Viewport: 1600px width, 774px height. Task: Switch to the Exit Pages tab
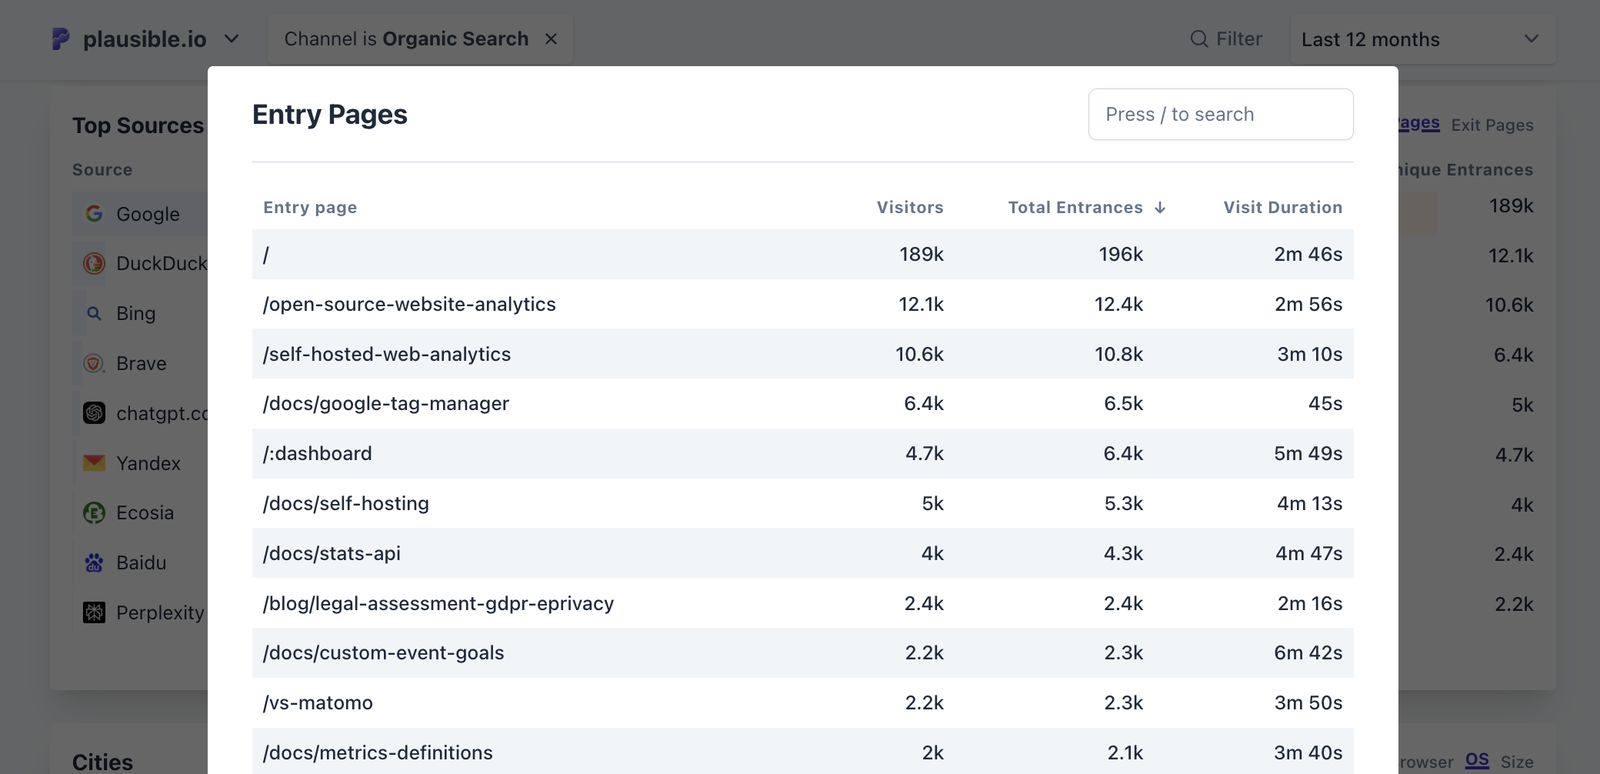click(1492, 125)
